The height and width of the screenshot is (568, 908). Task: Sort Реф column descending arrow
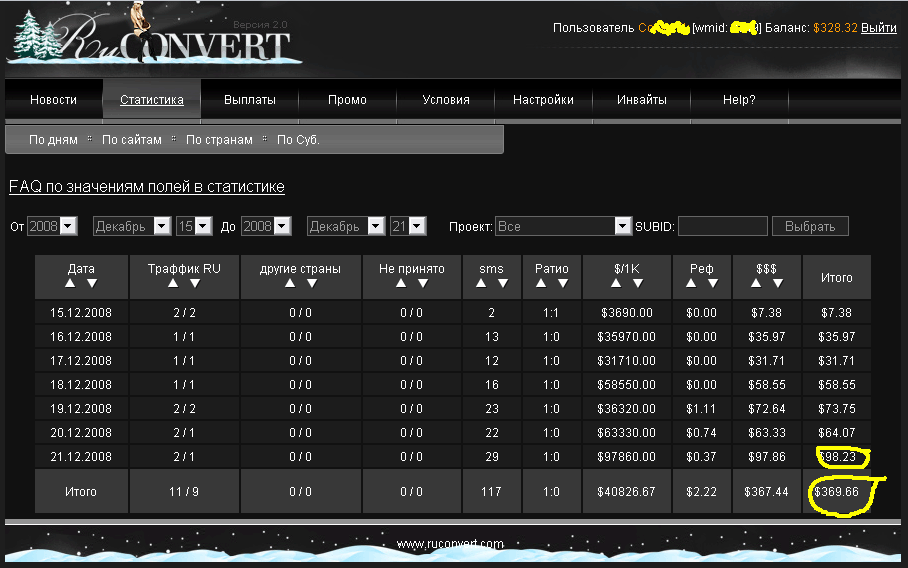[712, 284]
